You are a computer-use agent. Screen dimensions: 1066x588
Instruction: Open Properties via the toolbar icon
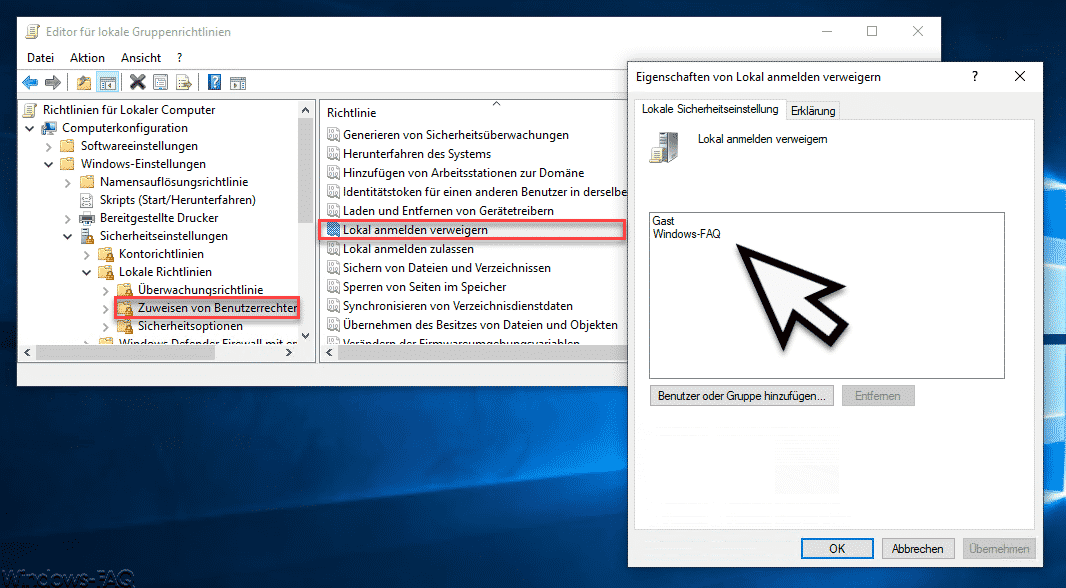tap(160, 83)
